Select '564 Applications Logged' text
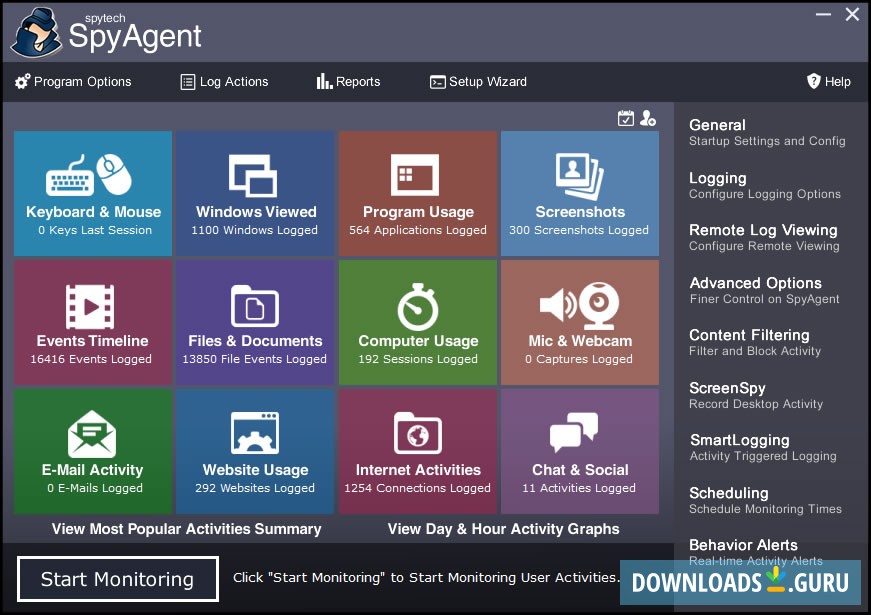871x615 pixels. [418, 230]
